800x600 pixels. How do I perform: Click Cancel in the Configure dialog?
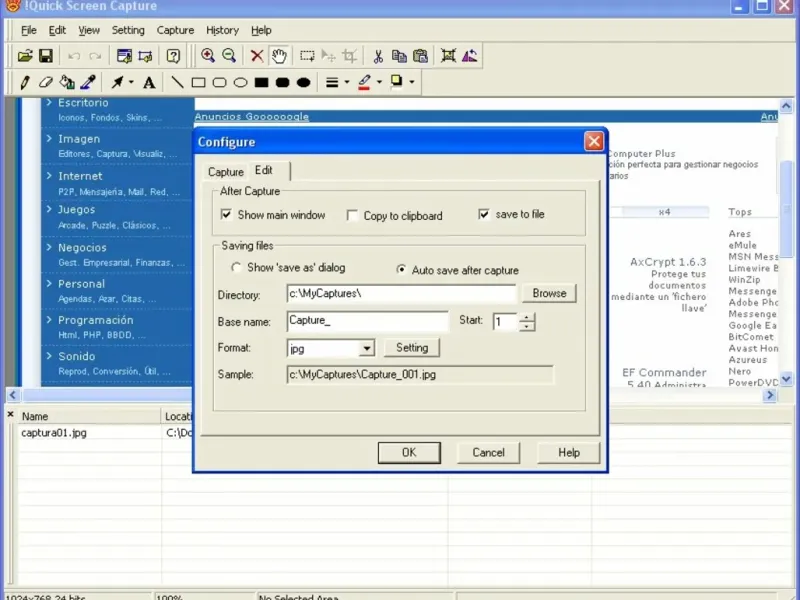coord(488,453)
